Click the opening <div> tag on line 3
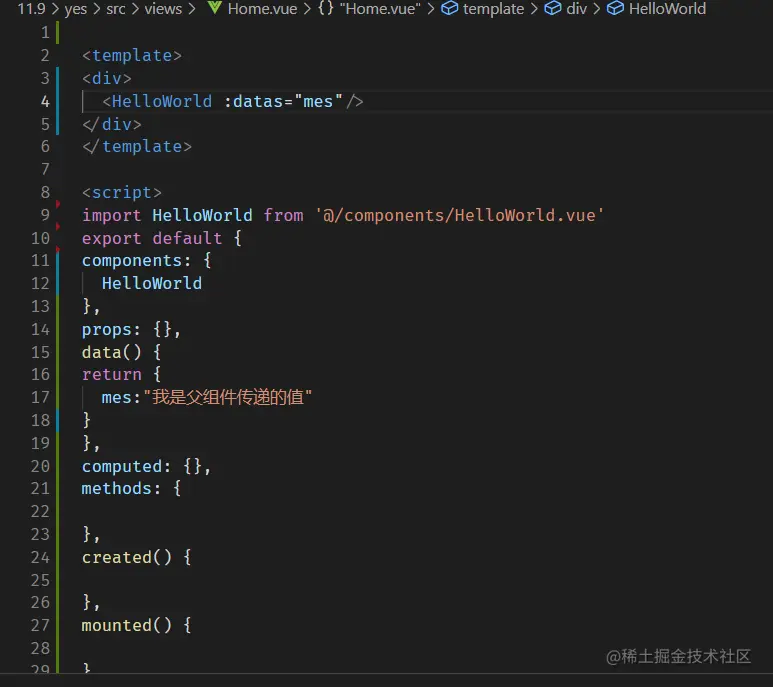 click(106, 78)
